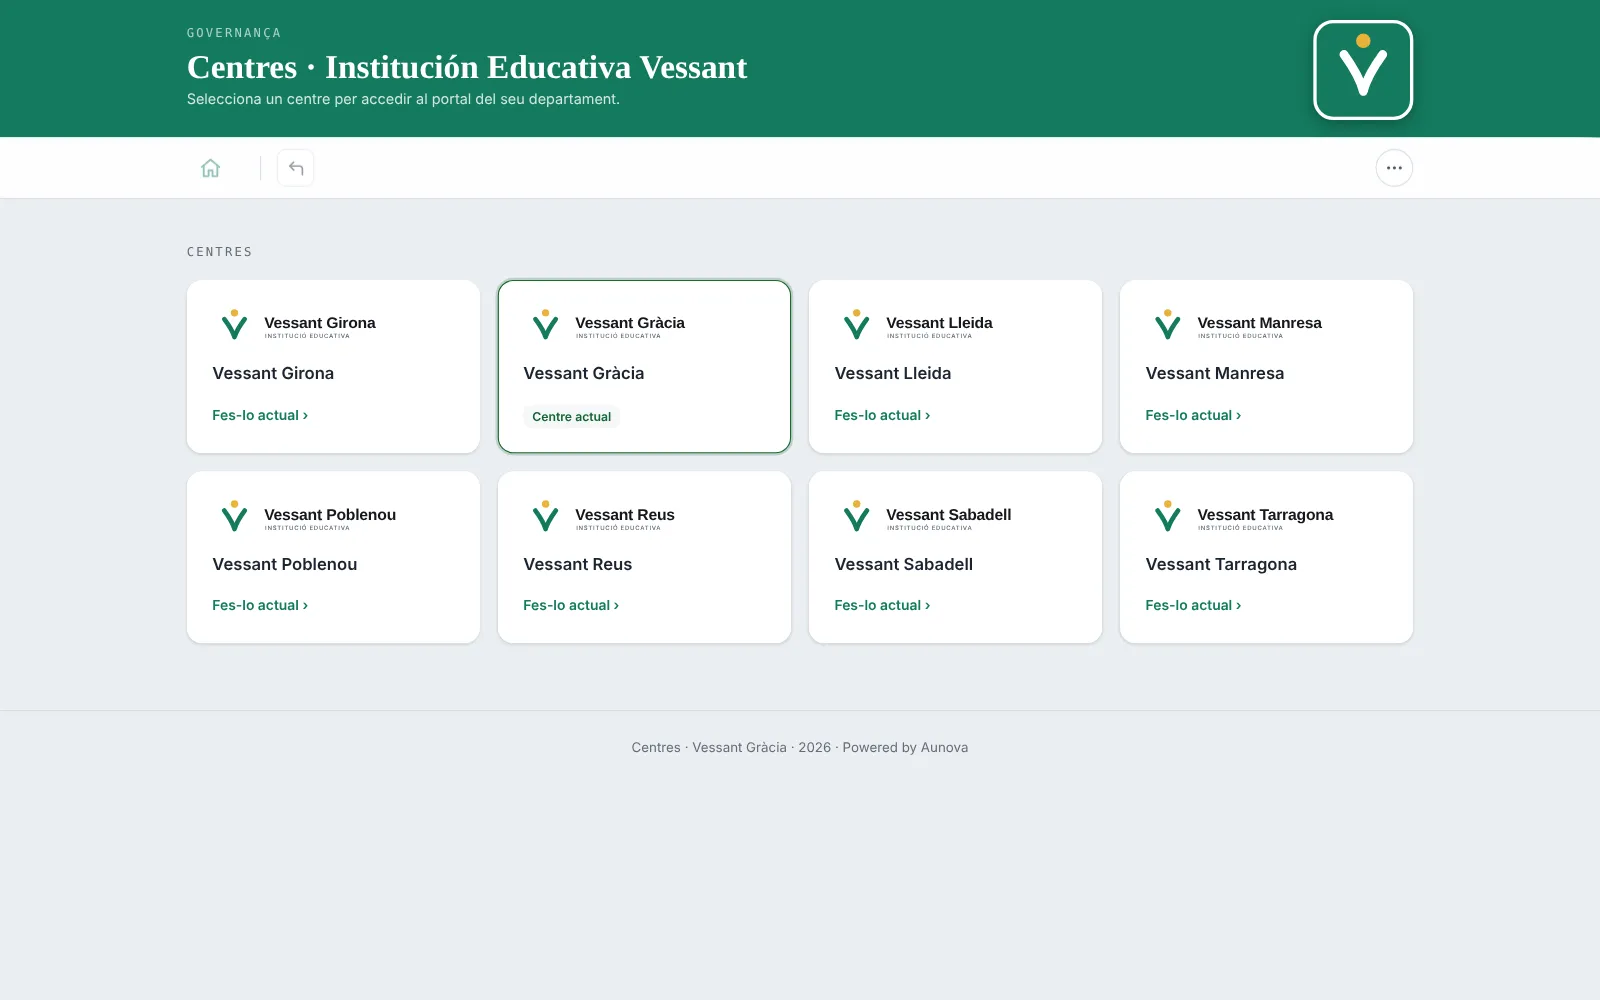
Task: Open the Vessant Reus card title
Action: coord(578,564)
